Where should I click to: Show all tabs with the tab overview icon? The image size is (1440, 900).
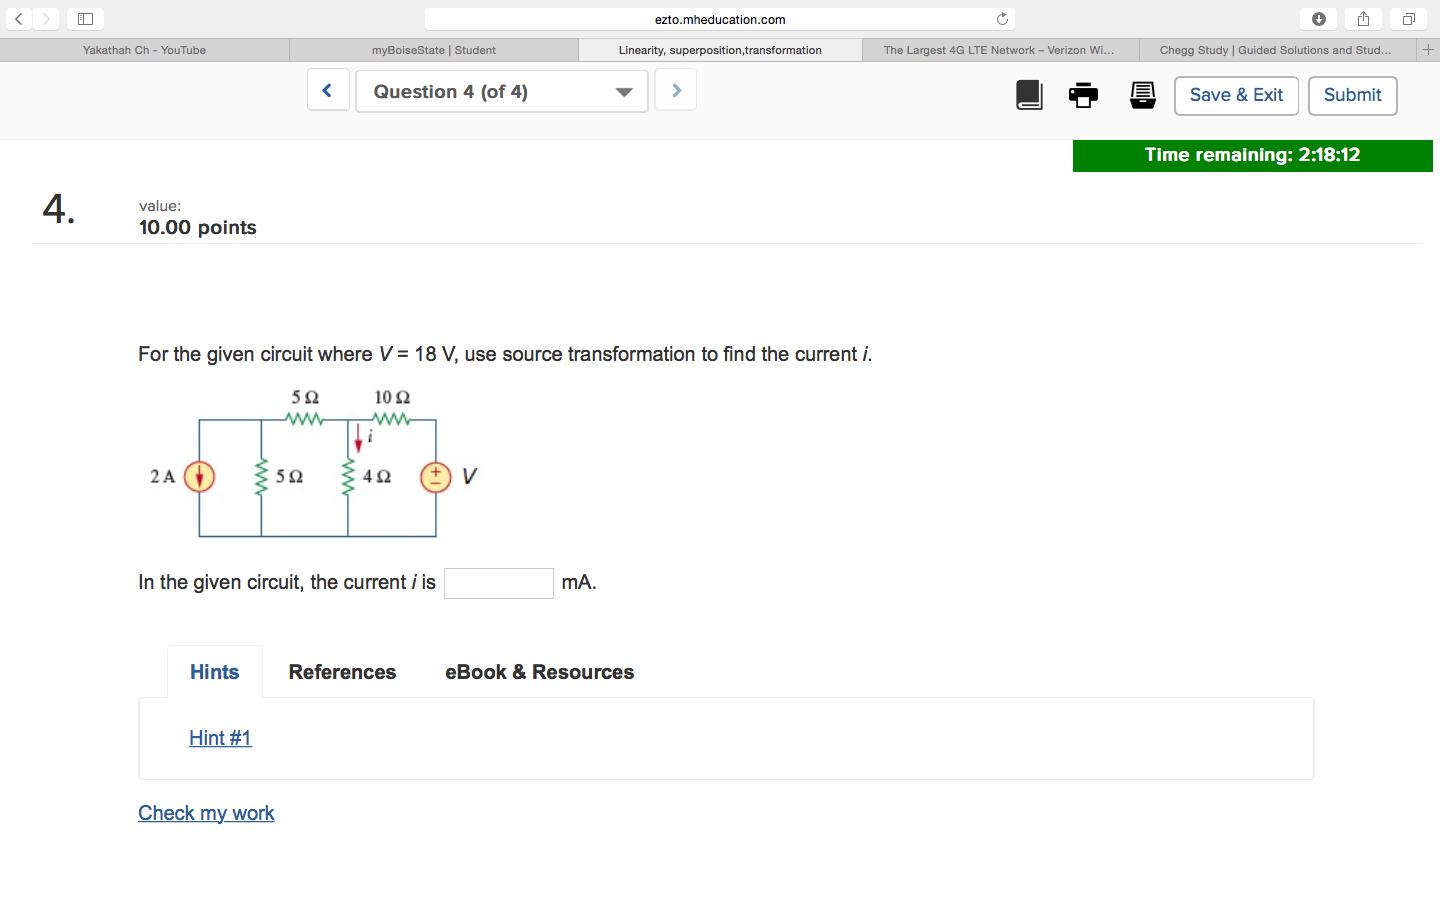[1408, 18]
